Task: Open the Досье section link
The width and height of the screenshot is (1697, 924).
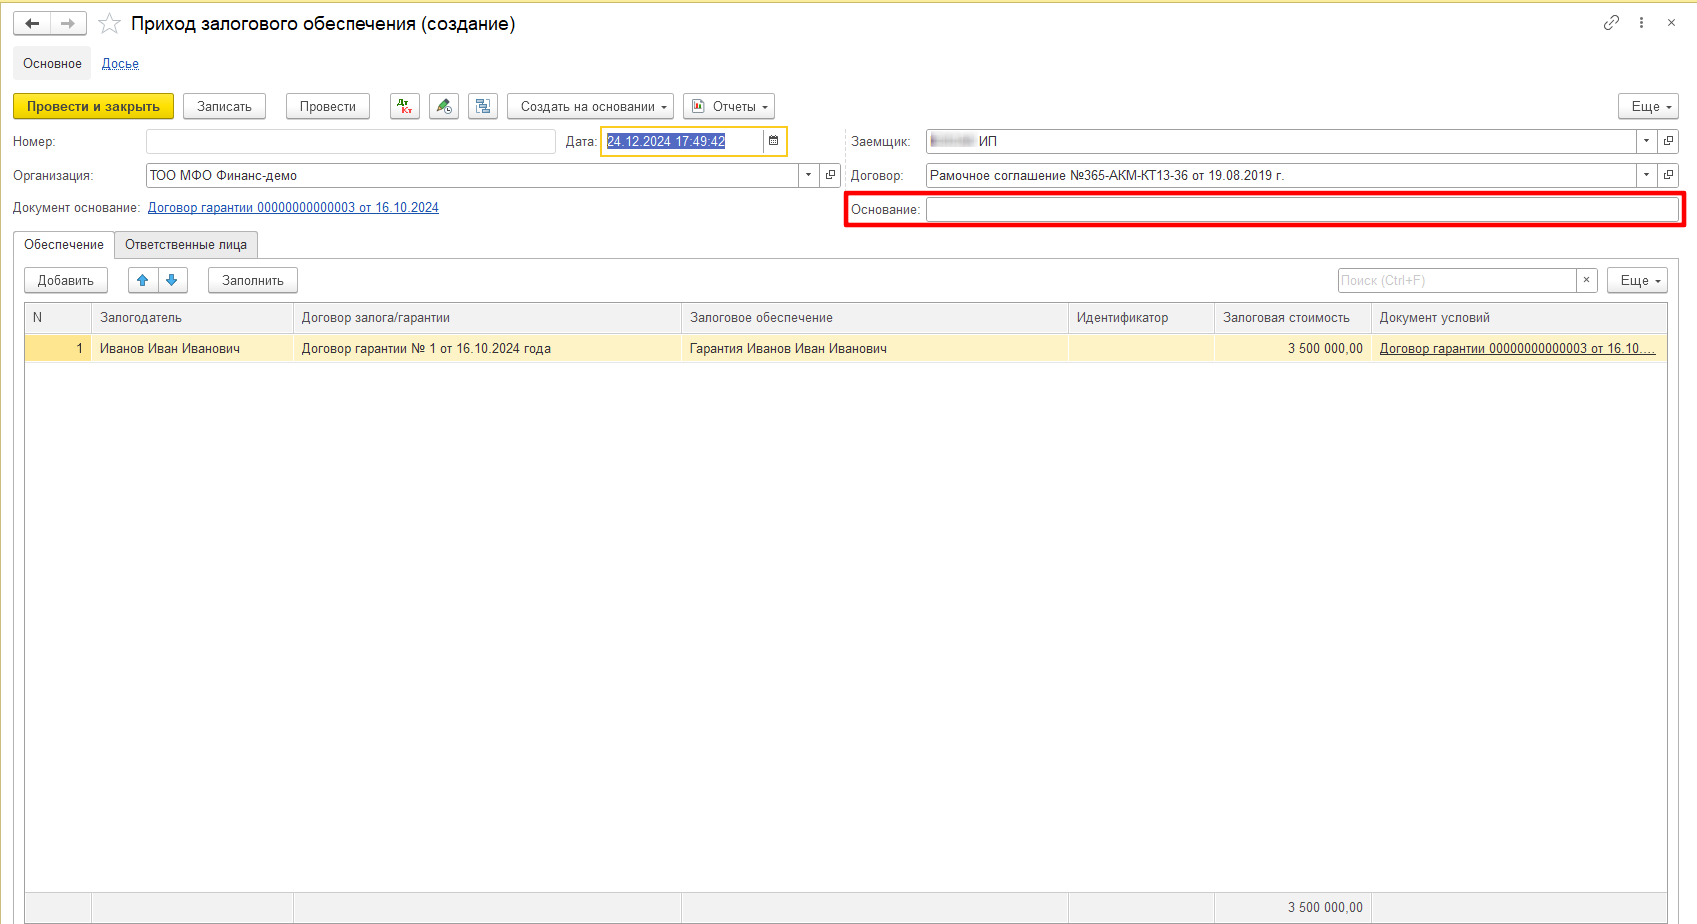Action: [120, 63]
